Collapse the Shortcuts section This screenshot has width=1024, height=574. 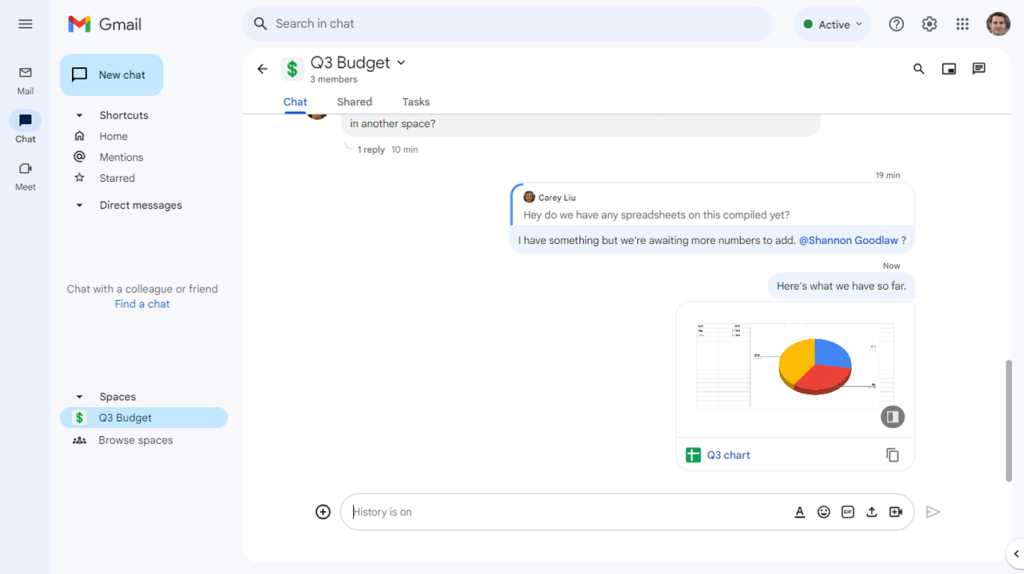click(79, 115)
